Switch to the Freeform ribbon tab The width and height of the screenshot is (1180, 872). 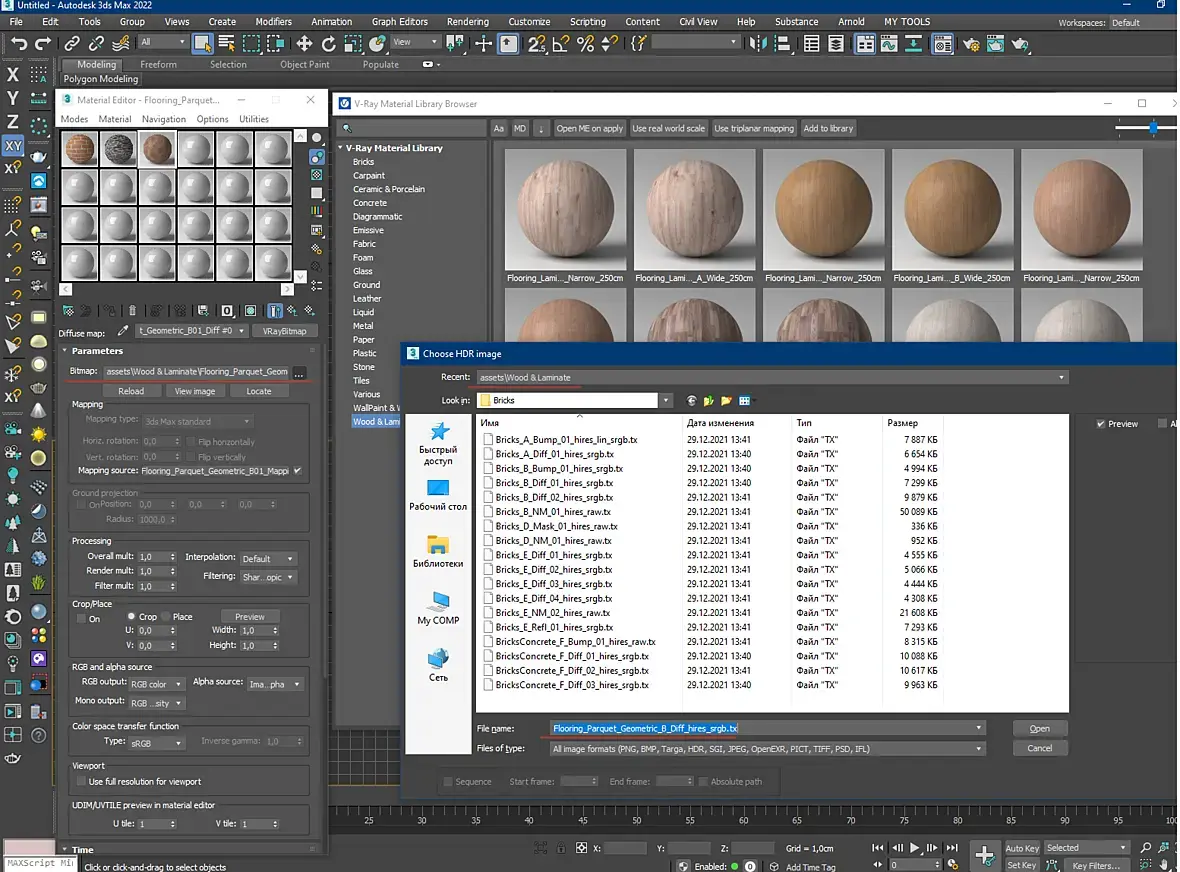click(x=158, y=64)
